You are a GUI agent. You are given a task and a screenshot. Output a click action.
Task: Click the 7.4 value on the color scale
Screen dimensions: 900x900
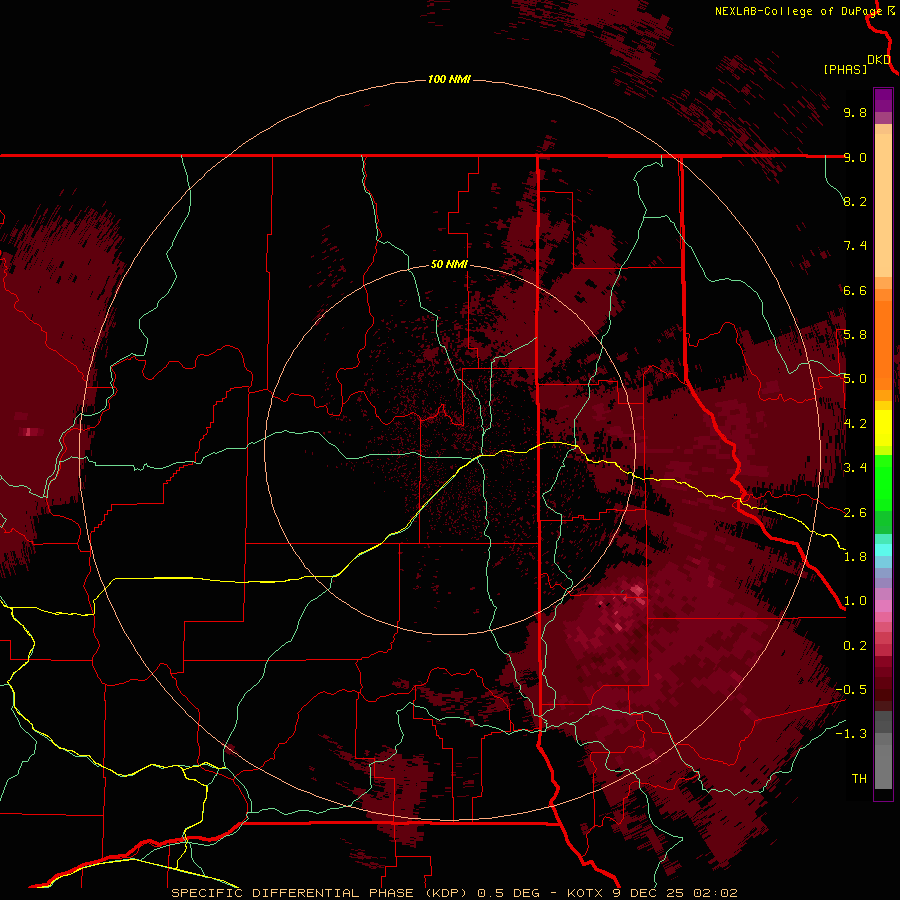click(x=855, y=246)
